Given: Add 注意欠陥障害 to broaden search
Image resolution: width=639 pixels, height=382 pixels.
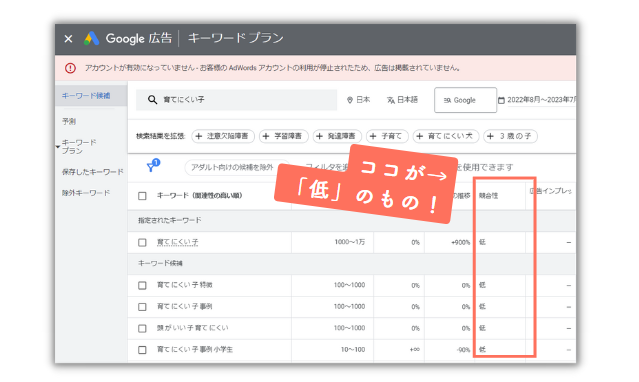Looking at the screenshot, I should click(x=223, y=136).
